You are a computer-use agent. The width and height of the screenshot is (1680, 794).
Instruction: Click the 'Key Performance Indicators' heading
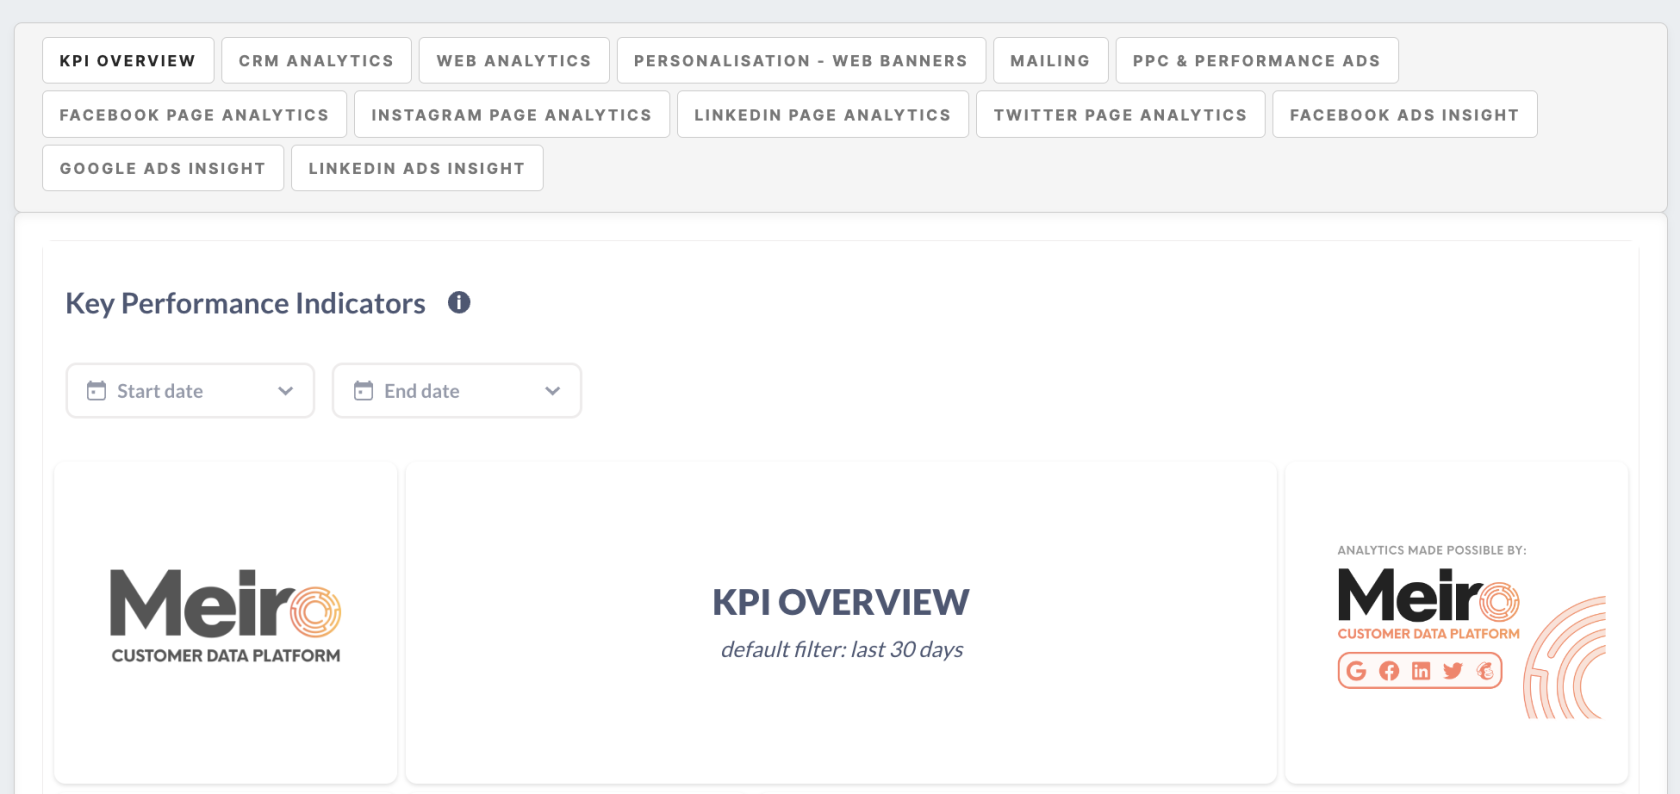click(x=245, y=303)
